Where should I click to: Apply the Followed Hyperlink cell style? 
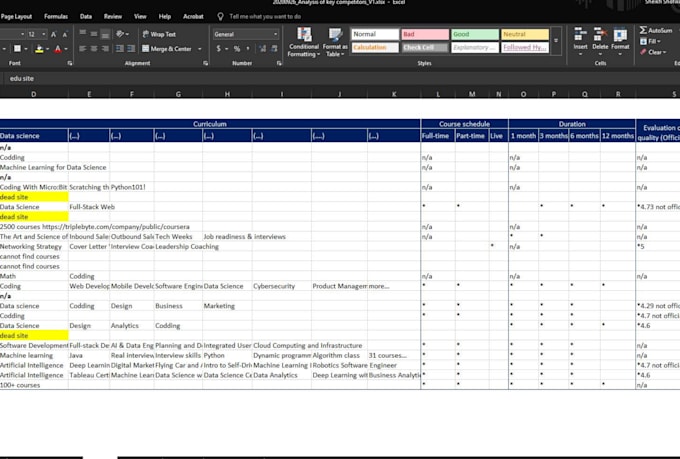pyautogui.click(x=525, y=47)
